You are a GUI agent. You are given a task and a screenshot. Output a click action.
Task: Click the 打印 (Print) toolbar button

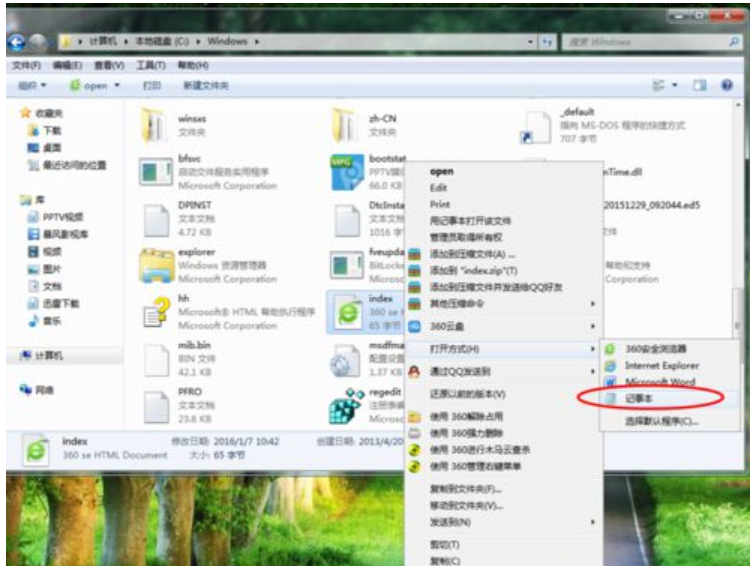[x=152, y=86]
